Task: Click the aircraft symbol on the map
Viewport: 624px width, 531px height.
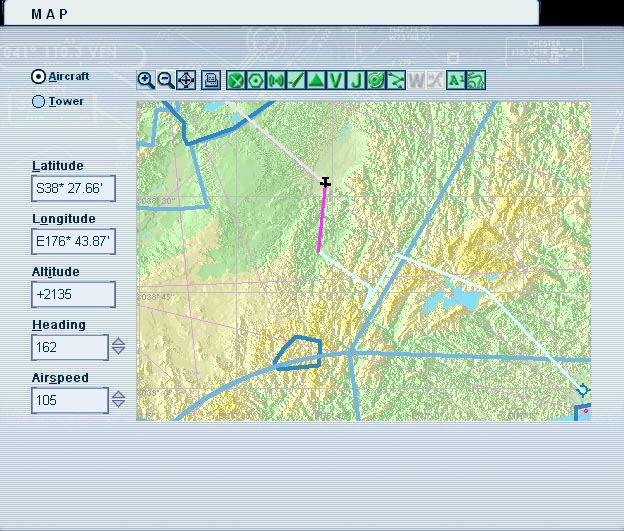Action: coord(325,182)
